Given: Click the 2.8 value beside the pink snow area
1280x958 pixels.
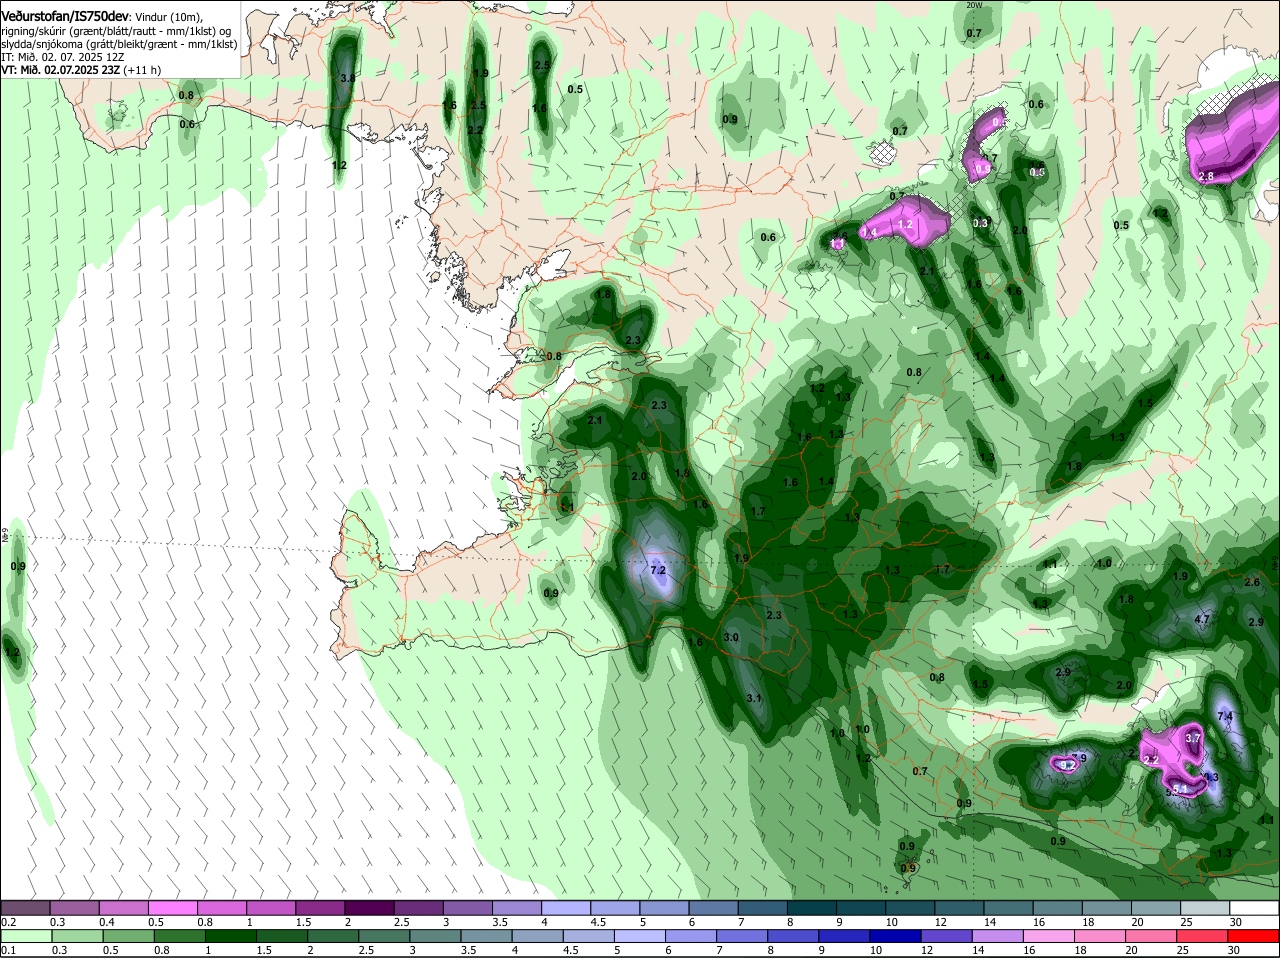Looking at the screenshot, I should 1206,177.
